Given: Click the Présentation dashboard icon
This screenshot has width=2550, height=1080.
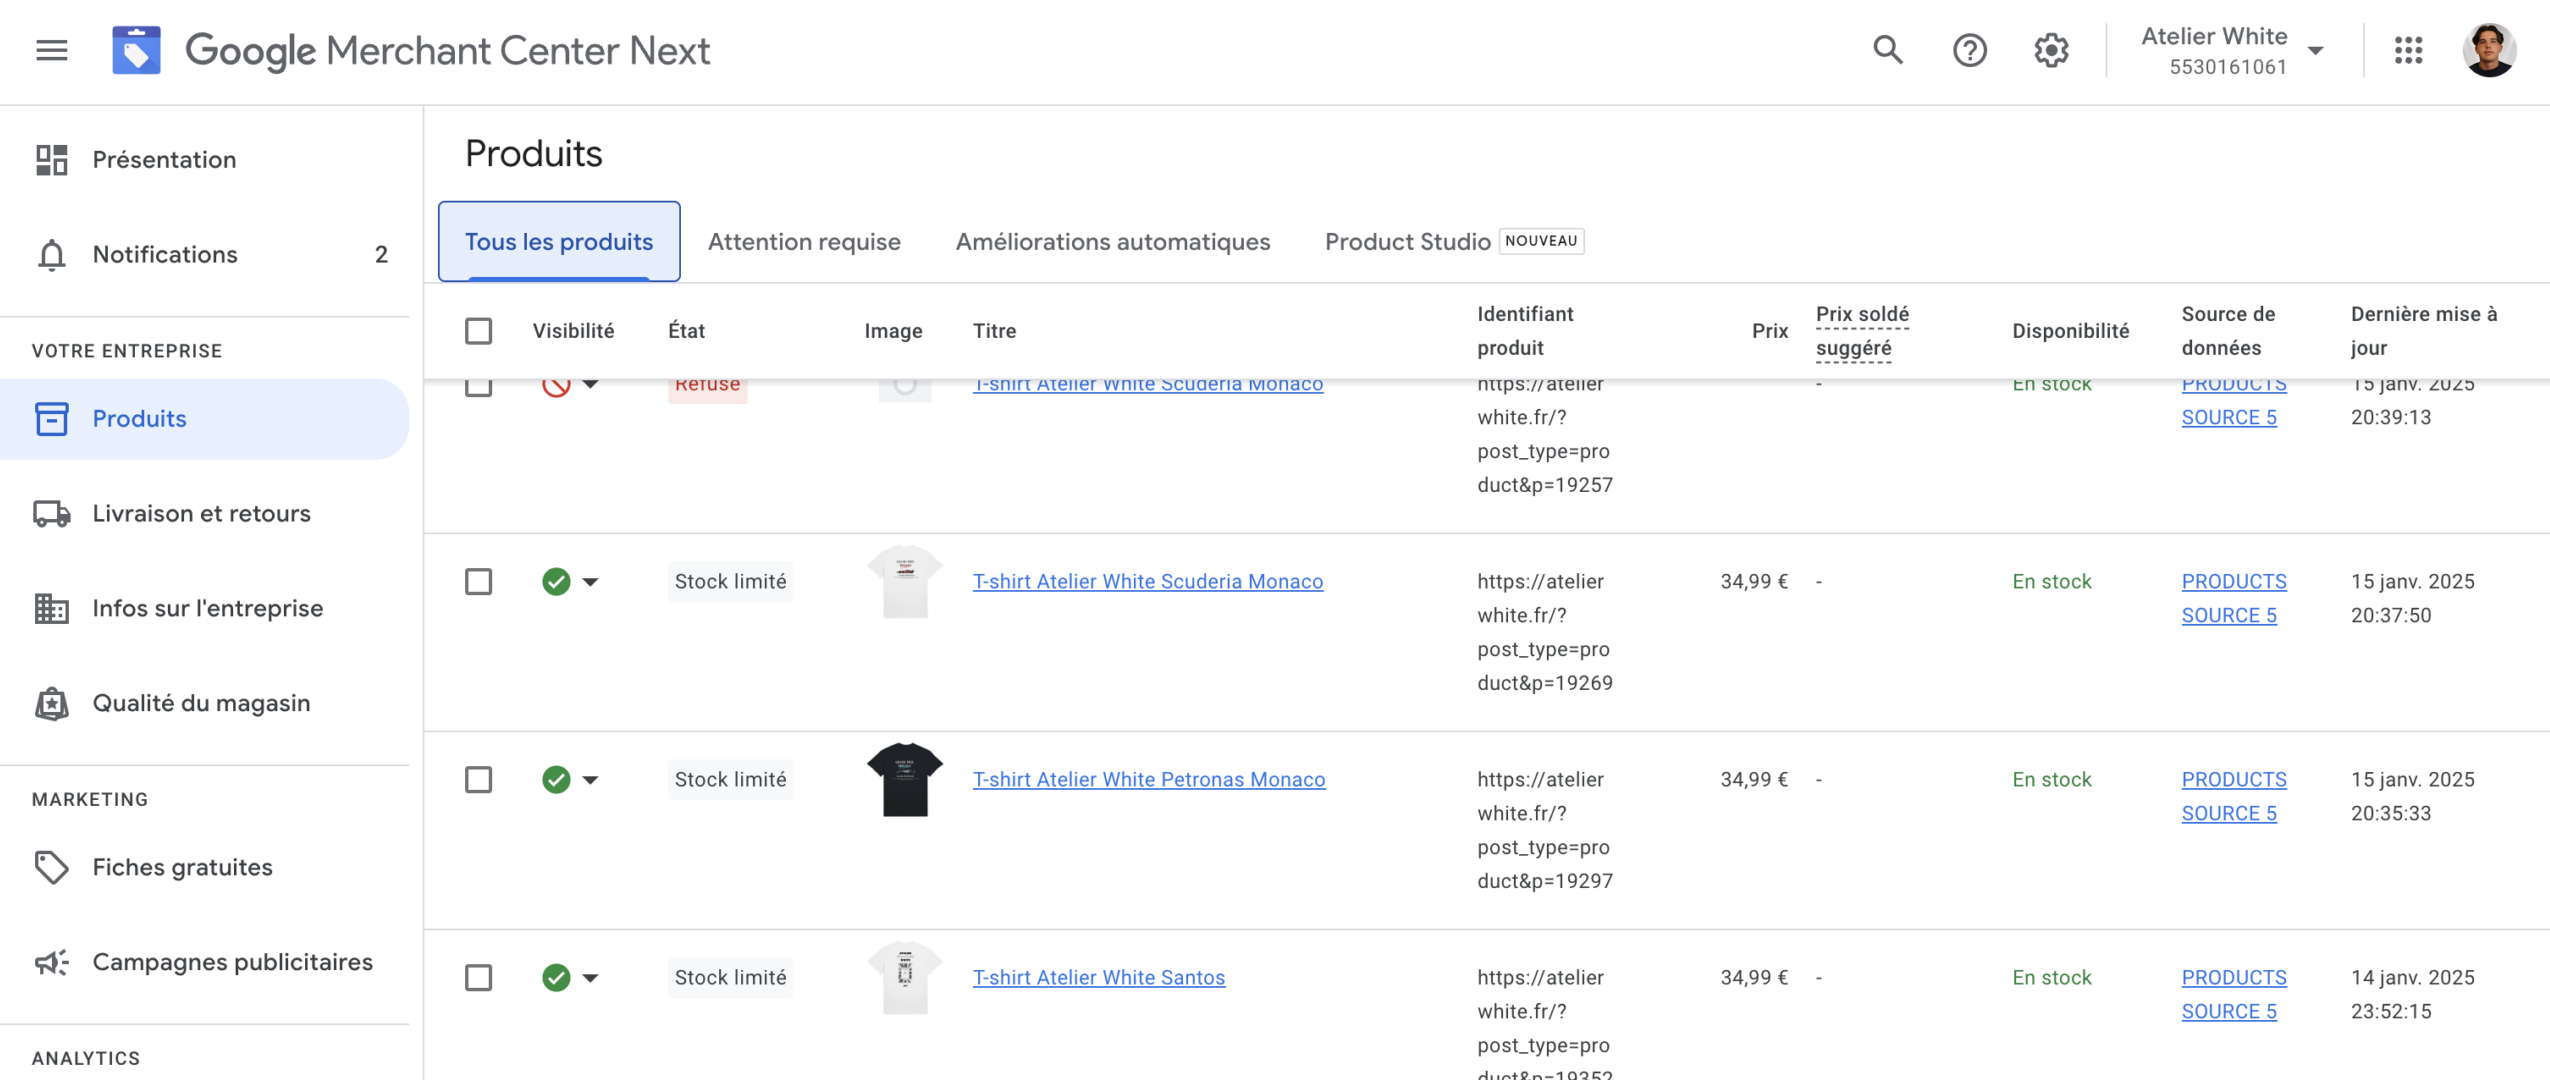Looking at the screenshot, I should point(51,160).
